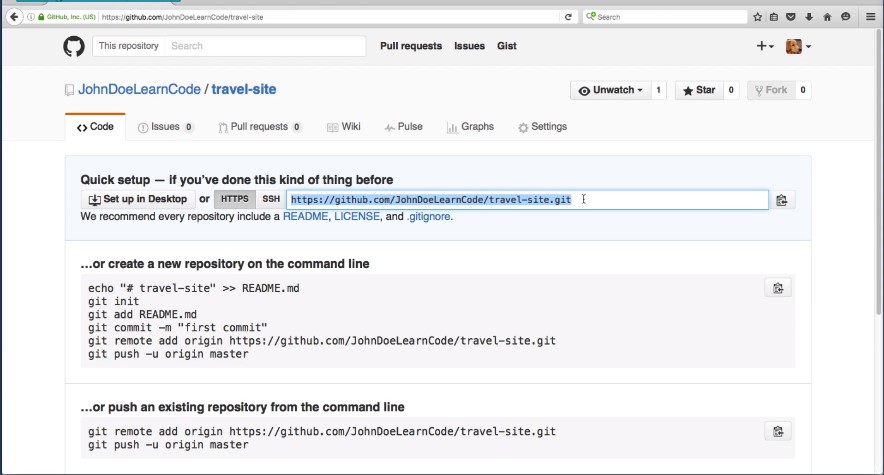Bookmark this page using the star icon

click(757, 17)
